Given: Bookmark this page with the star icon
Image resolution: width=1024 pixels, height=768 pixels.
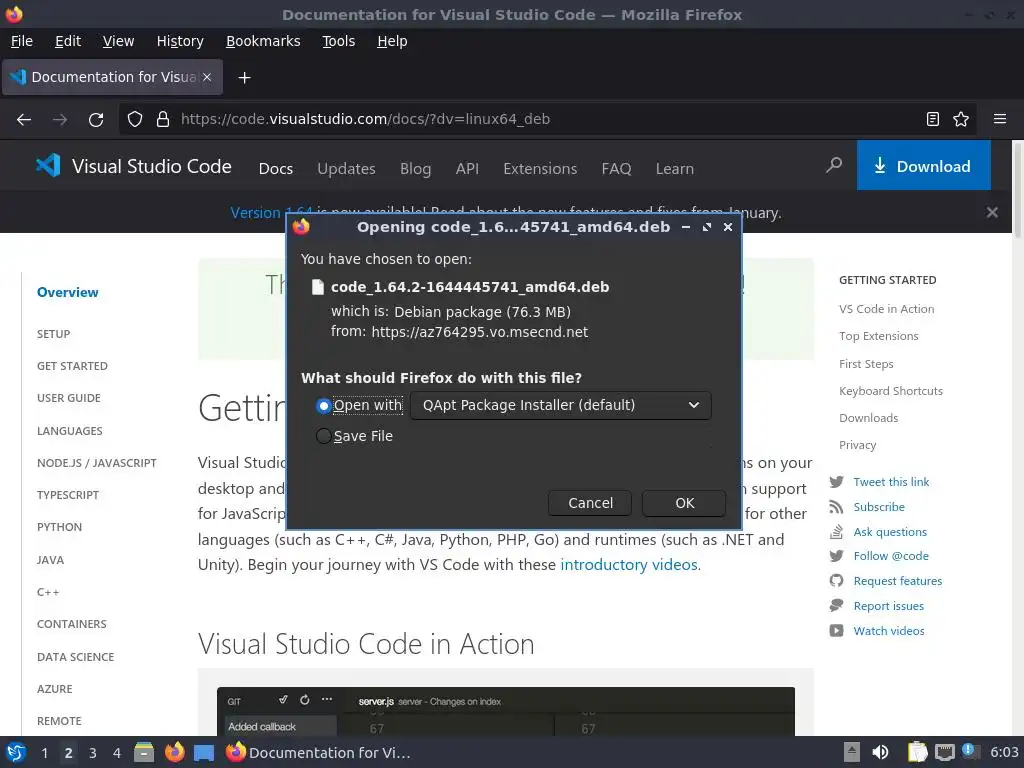Looking at the screenshot, I should click(961, 119).
